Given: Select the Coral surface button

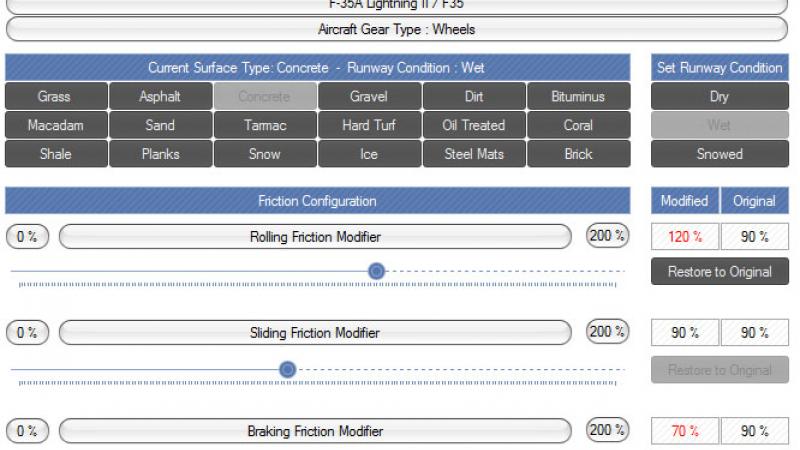Looking at the screenshot, I should [579, 126].
